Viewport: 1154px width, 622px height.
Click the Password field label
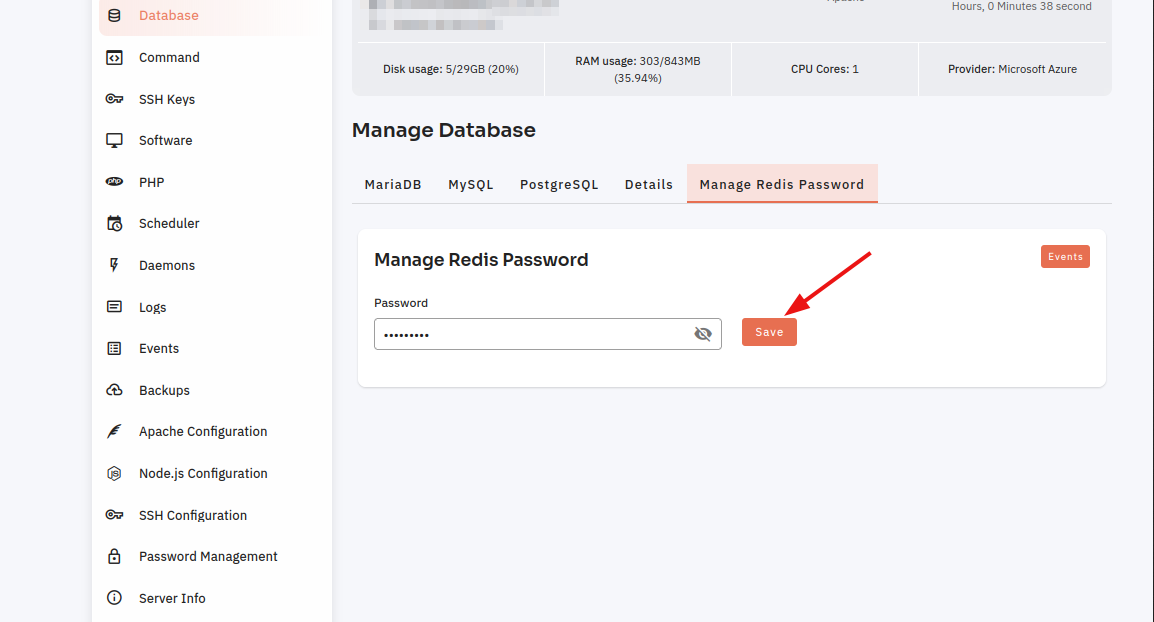click(x=400, y=303)
